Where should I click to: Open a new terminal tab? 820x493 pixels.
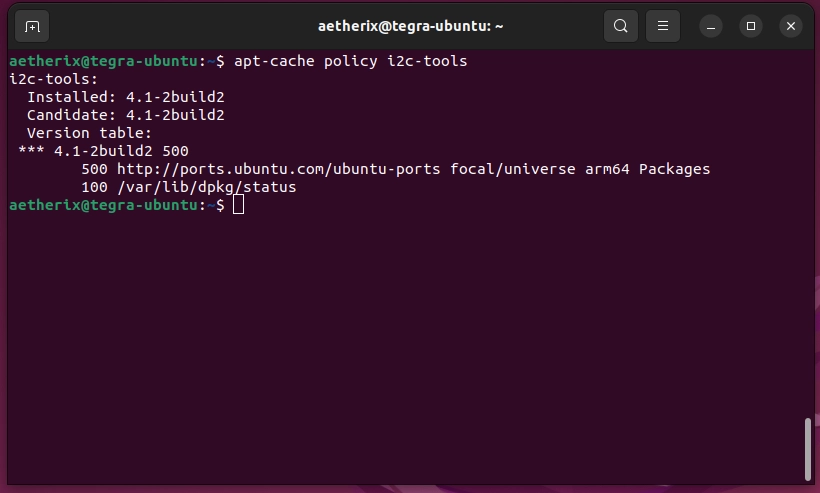[32, 26]
